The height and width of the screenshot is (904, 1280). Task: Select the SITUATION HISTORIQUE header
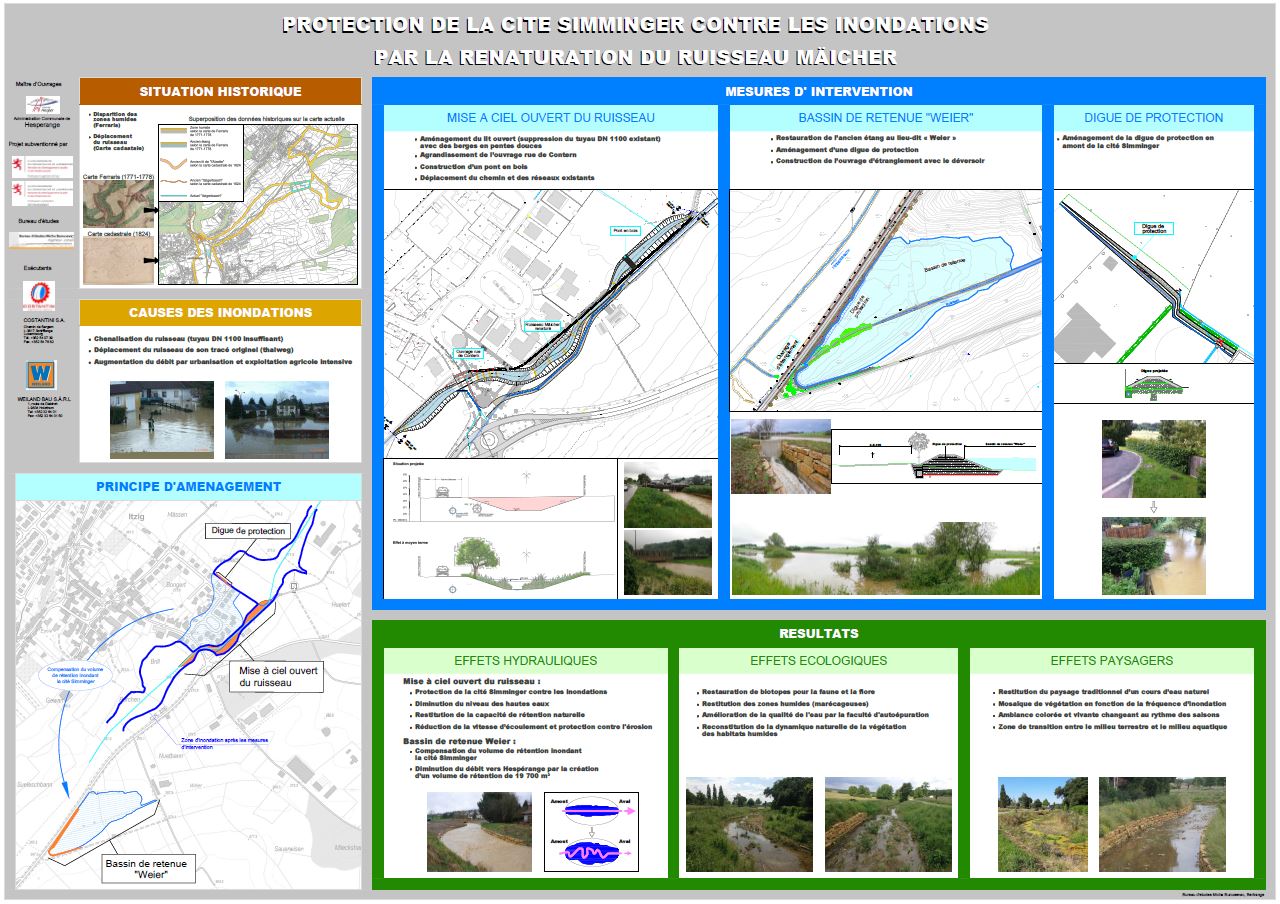[x=220, y=91]
